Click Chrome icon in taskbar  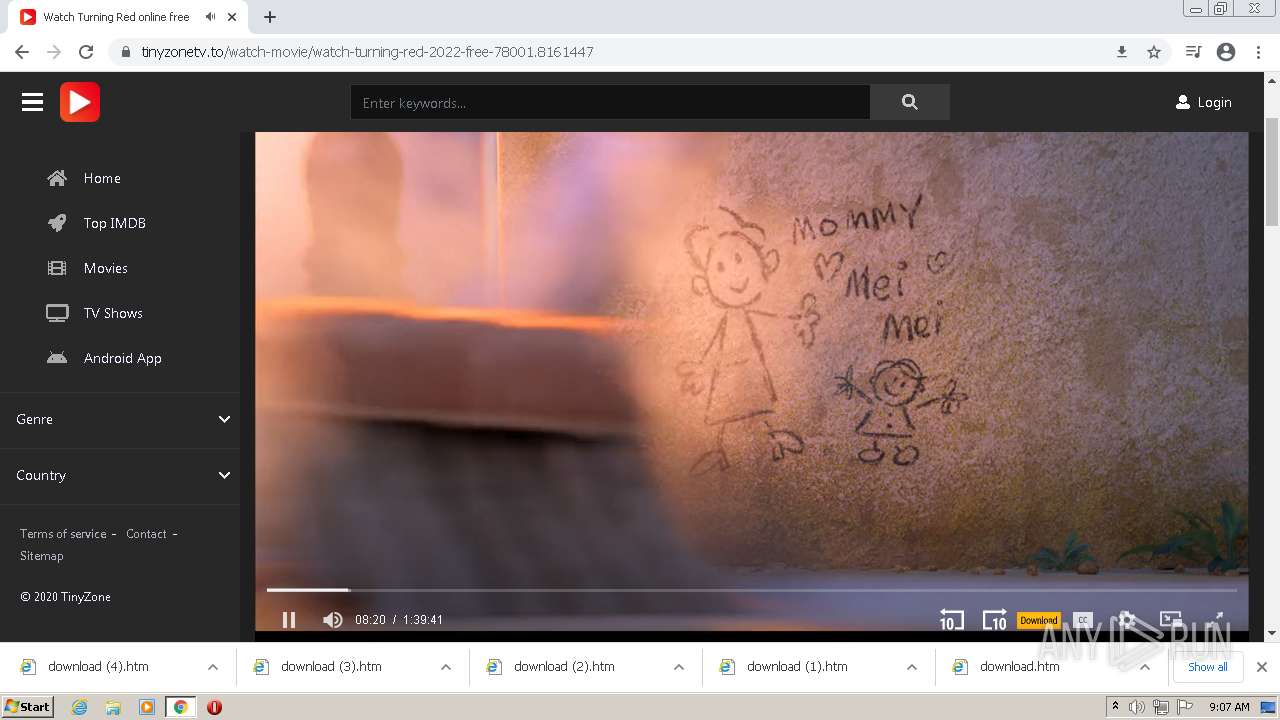click(x=180, y=707)
